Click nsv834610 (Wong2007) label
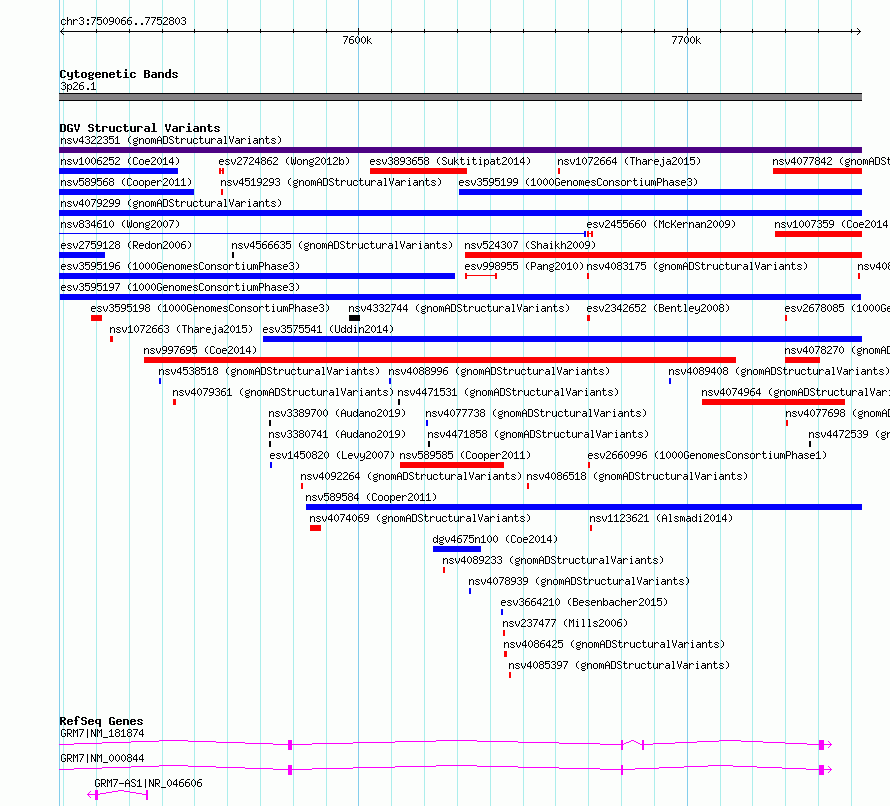This screenshot has width=890, height=806. [x=120, y=224]
